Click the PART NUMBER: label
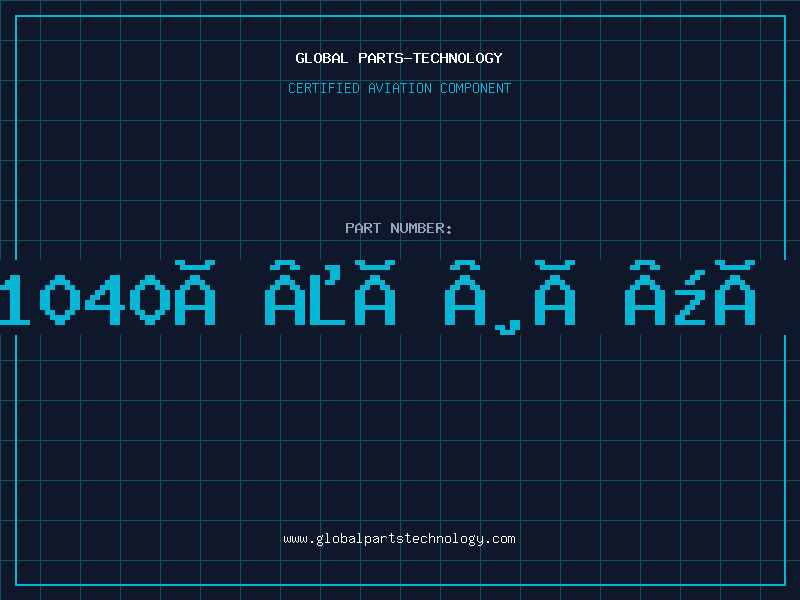Viewport: 800px width, 600px height. coord(399,228)
